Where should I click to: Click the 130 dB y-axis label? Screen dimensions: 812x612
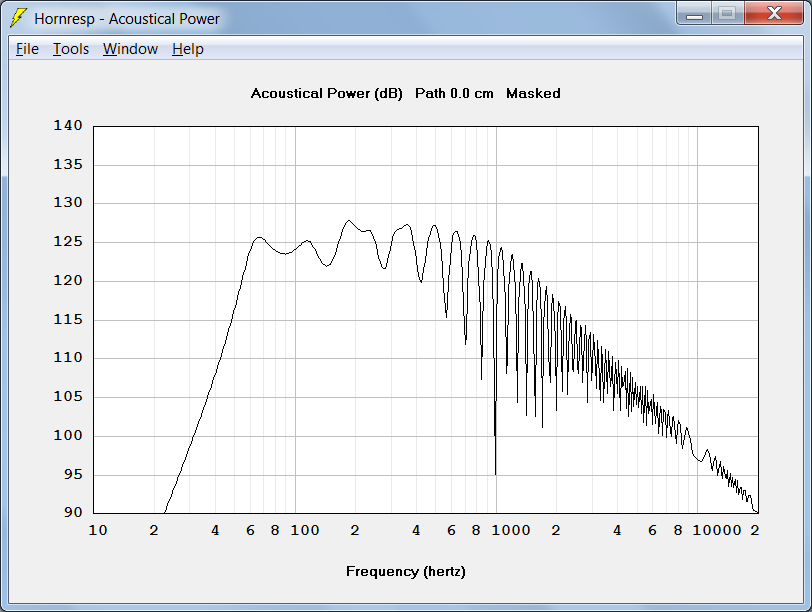pos(68,202)
